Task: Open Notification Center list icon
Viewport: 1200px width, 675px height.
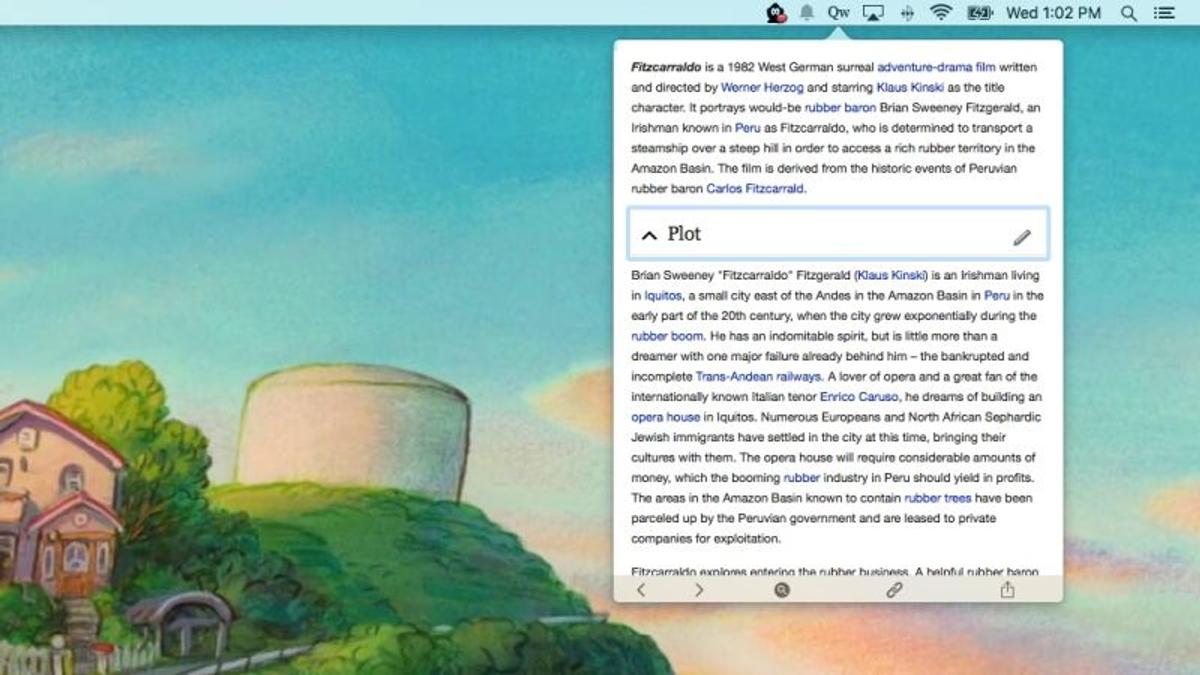Action: pyautogui.click(x=1163, y=13)
